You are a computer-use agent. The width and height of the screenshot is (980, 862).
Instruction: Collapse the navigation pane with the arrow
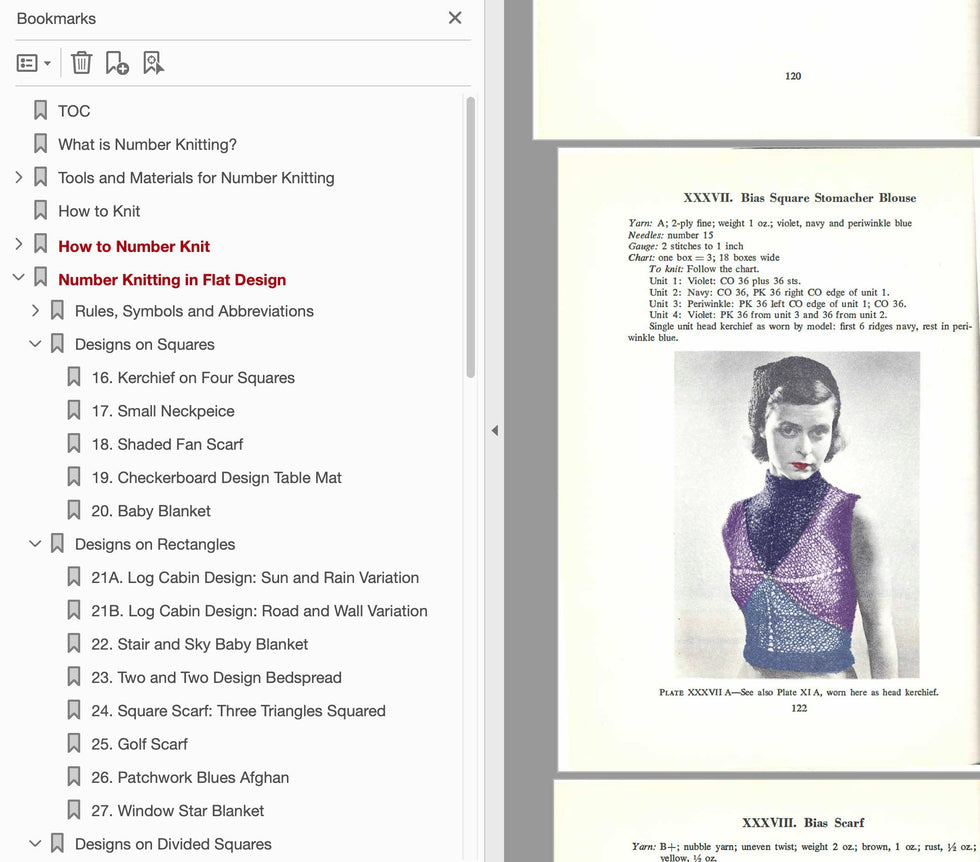494,430
